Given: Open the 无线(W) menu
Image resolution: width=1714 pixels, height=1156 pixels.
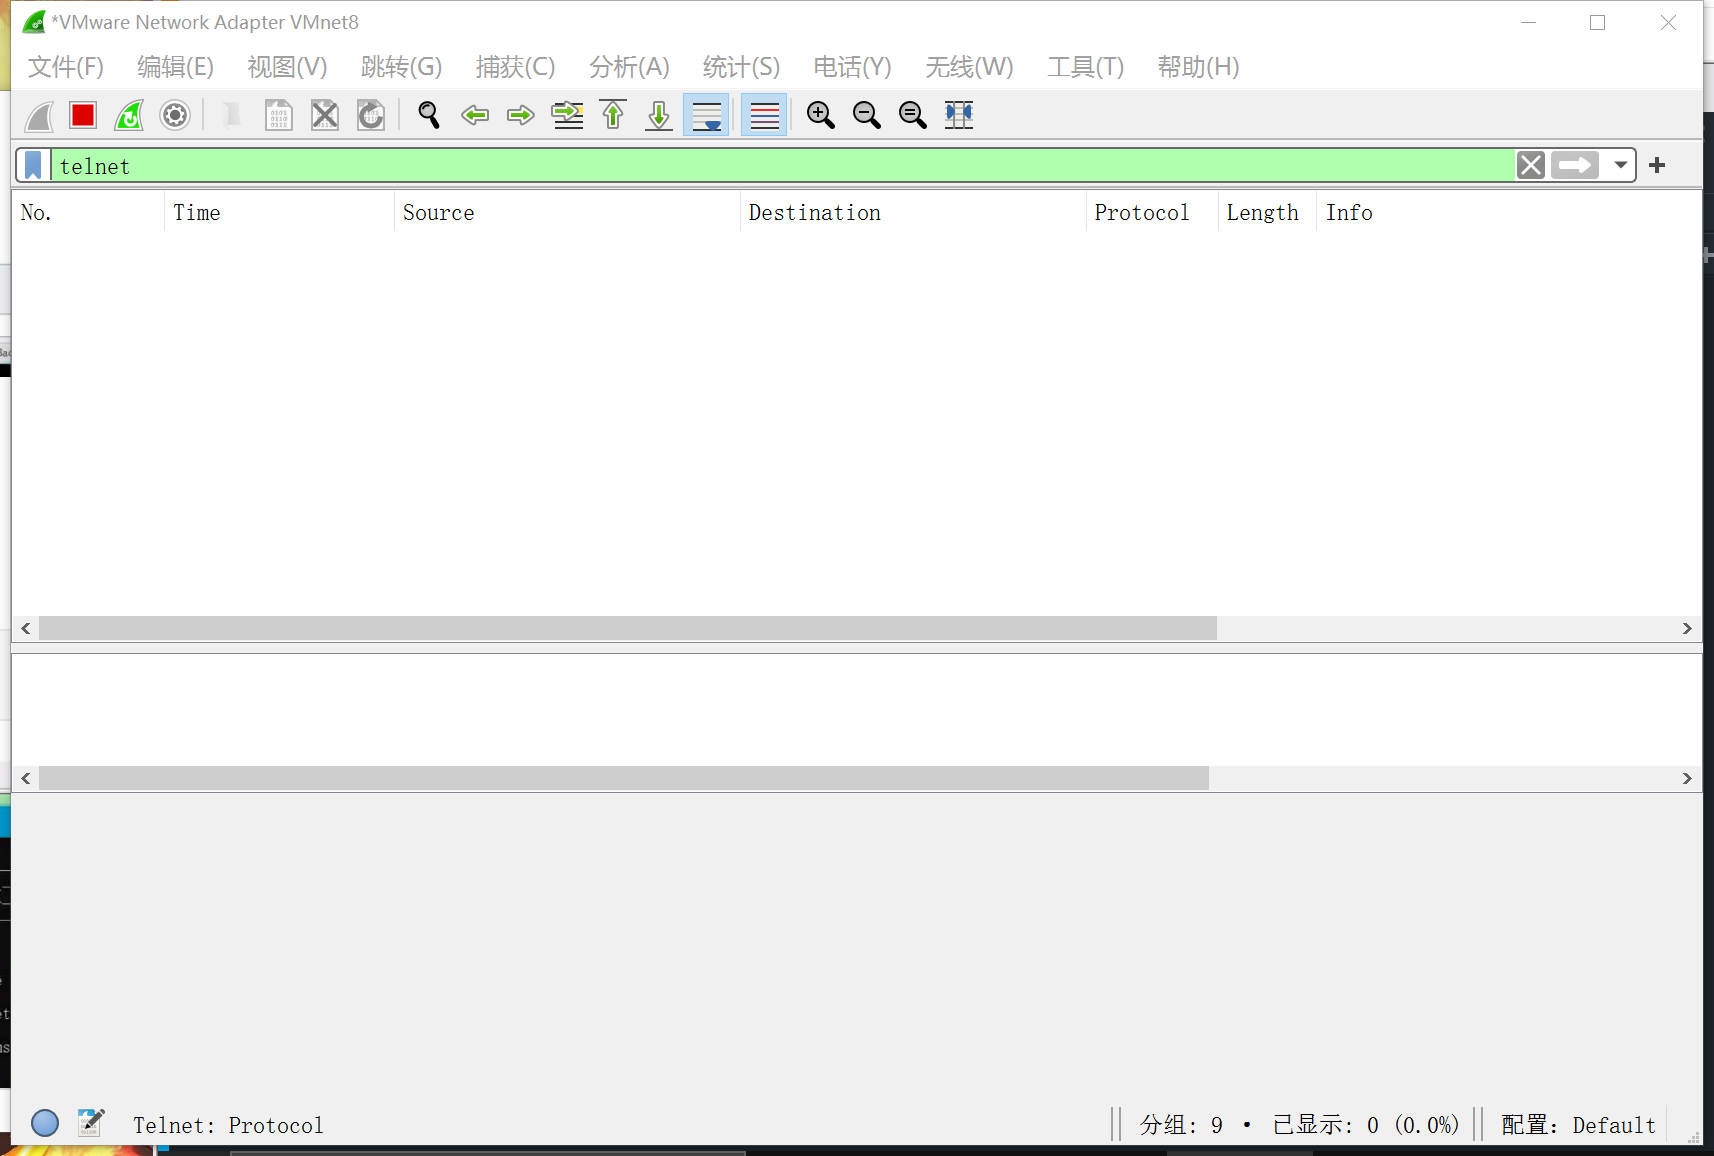Looking at the screenshot, I should (970, 67).
